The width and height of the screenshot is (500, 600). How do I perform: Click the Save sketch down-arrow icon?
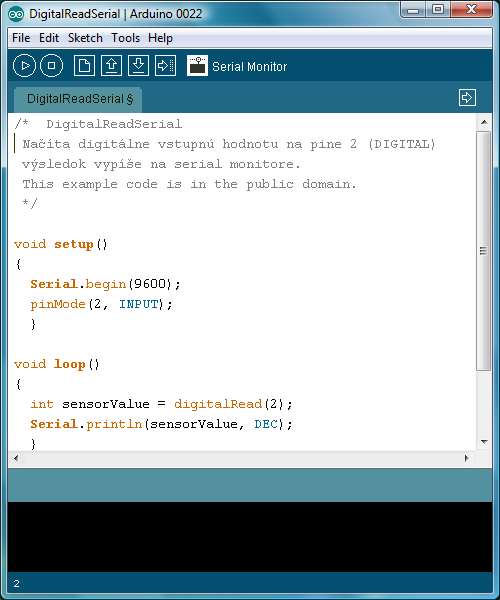tap(138, 66)
